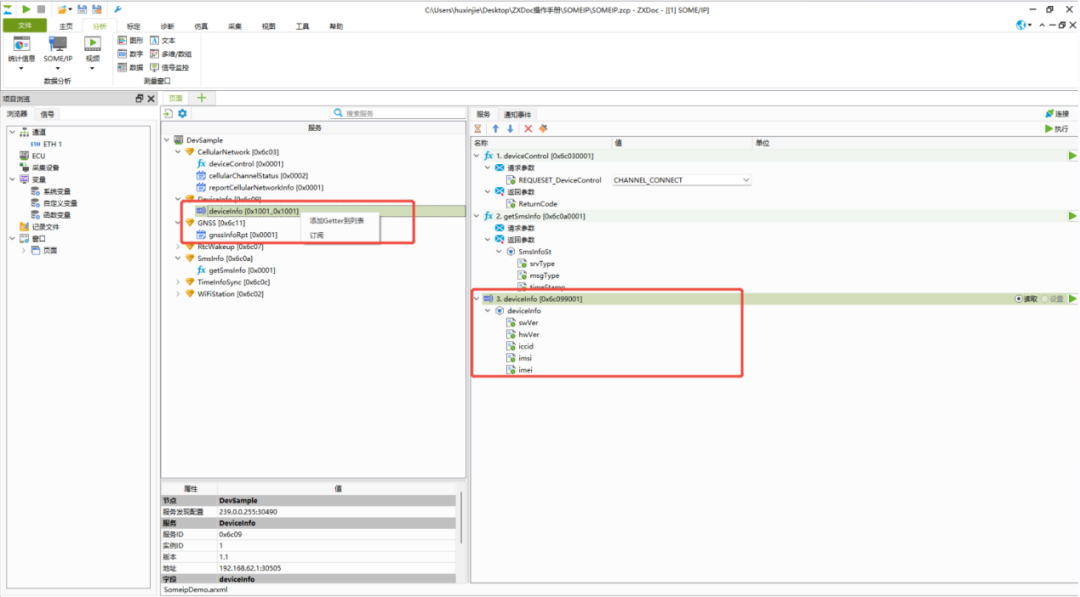
Task: Expand the RtcWakeup service node
Action: 178,246
